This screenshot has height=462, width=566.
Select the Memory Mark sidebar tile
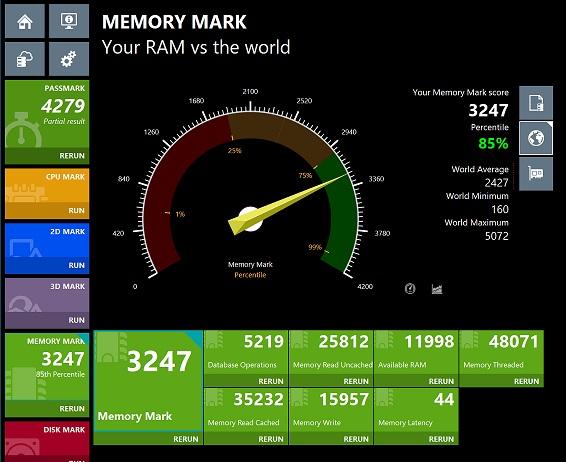pyautogui.click(x=47, y=375)
